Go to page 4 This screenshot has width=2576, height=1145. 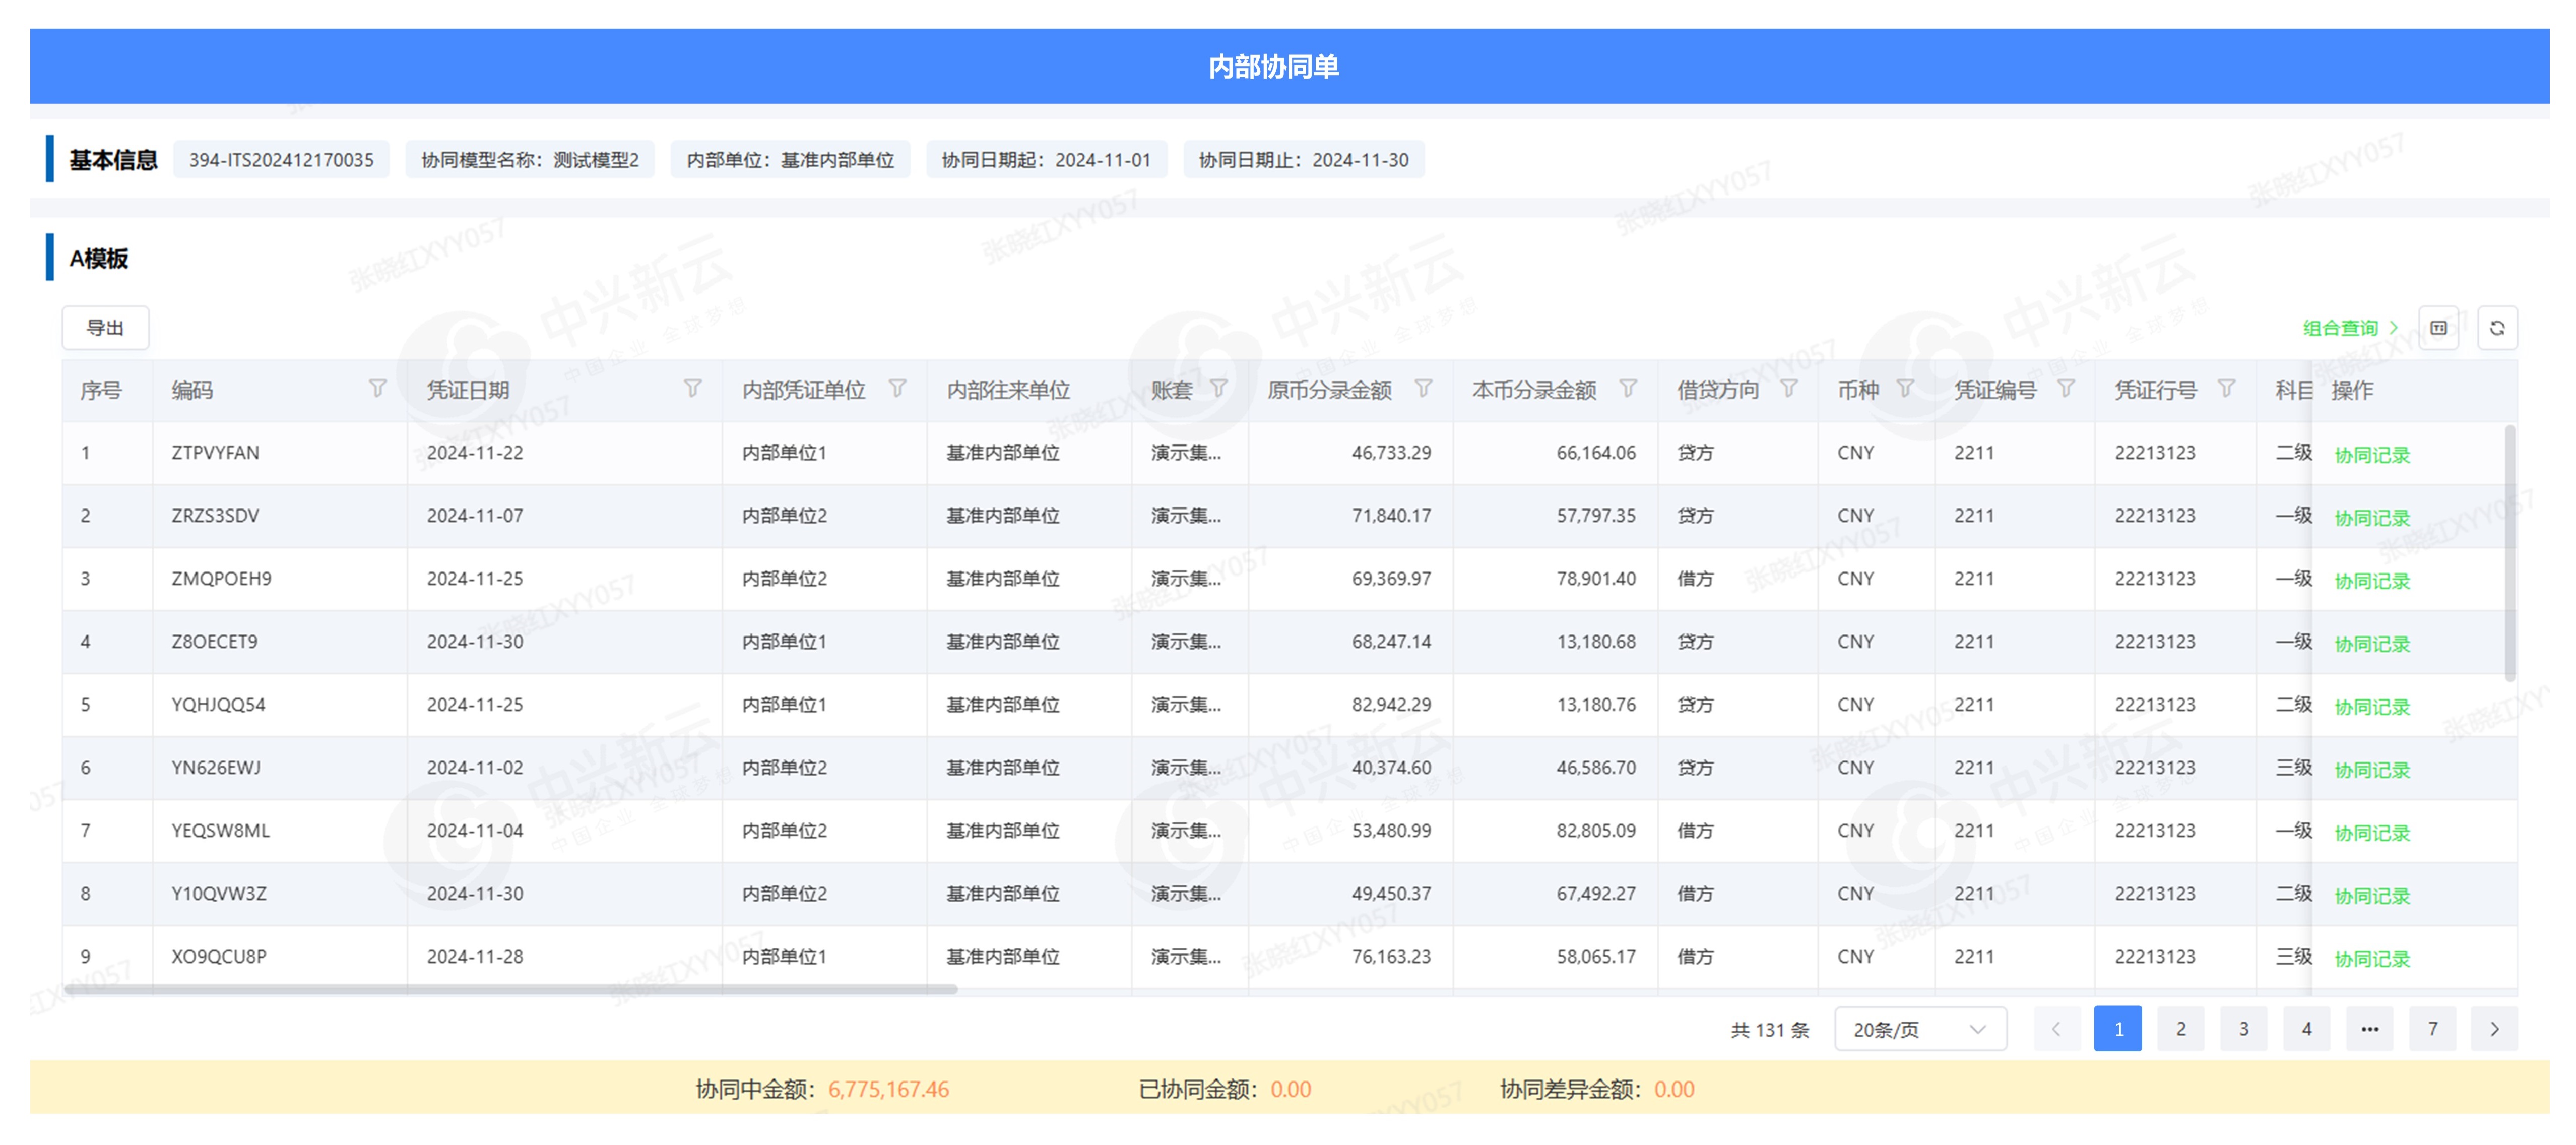2306,1029
